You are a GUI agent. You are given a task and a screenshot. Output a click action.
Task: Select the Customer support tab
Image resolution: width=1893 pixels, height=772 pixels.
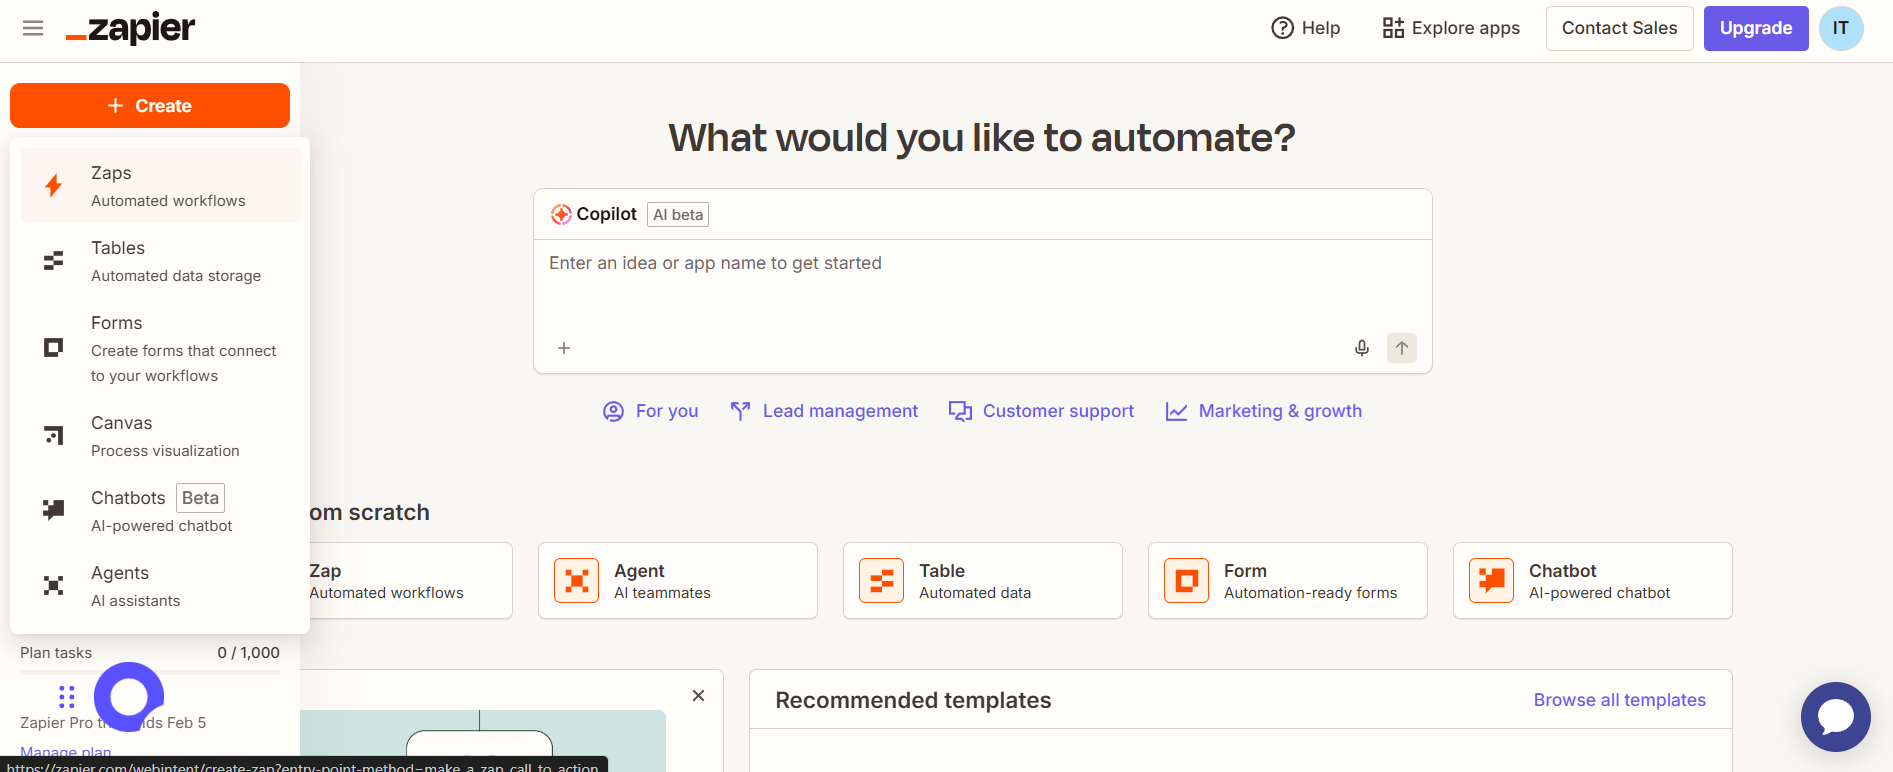[1041, 411]
